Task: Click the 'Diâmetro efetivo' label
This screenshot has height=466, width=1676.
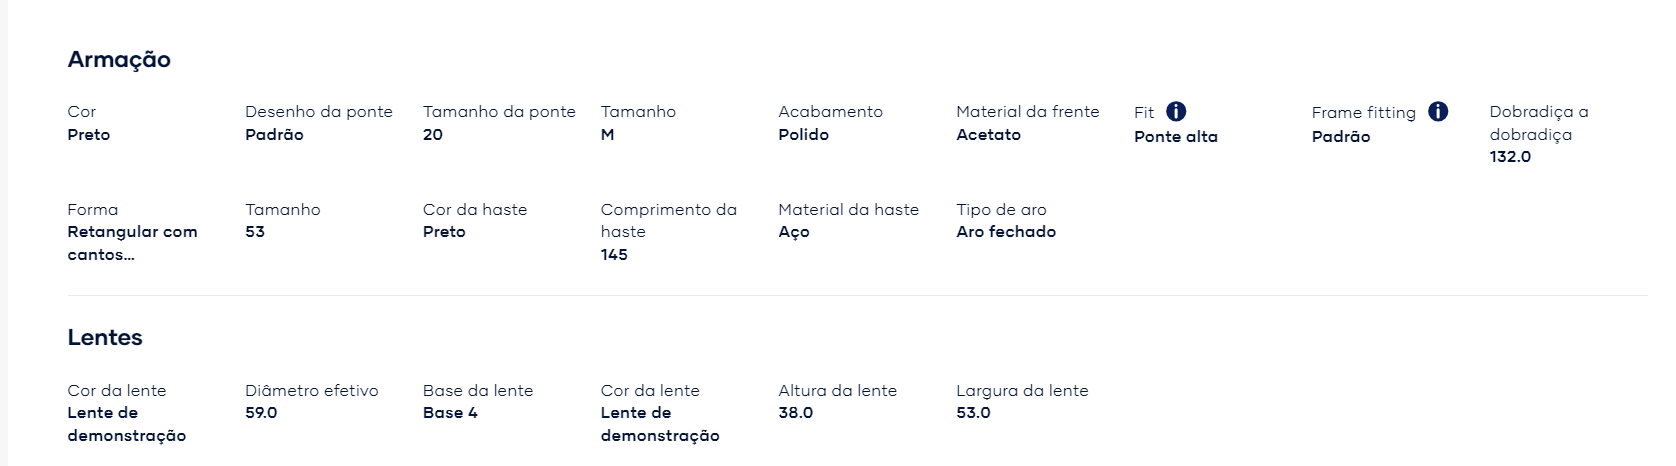Action: coord(312,391)
